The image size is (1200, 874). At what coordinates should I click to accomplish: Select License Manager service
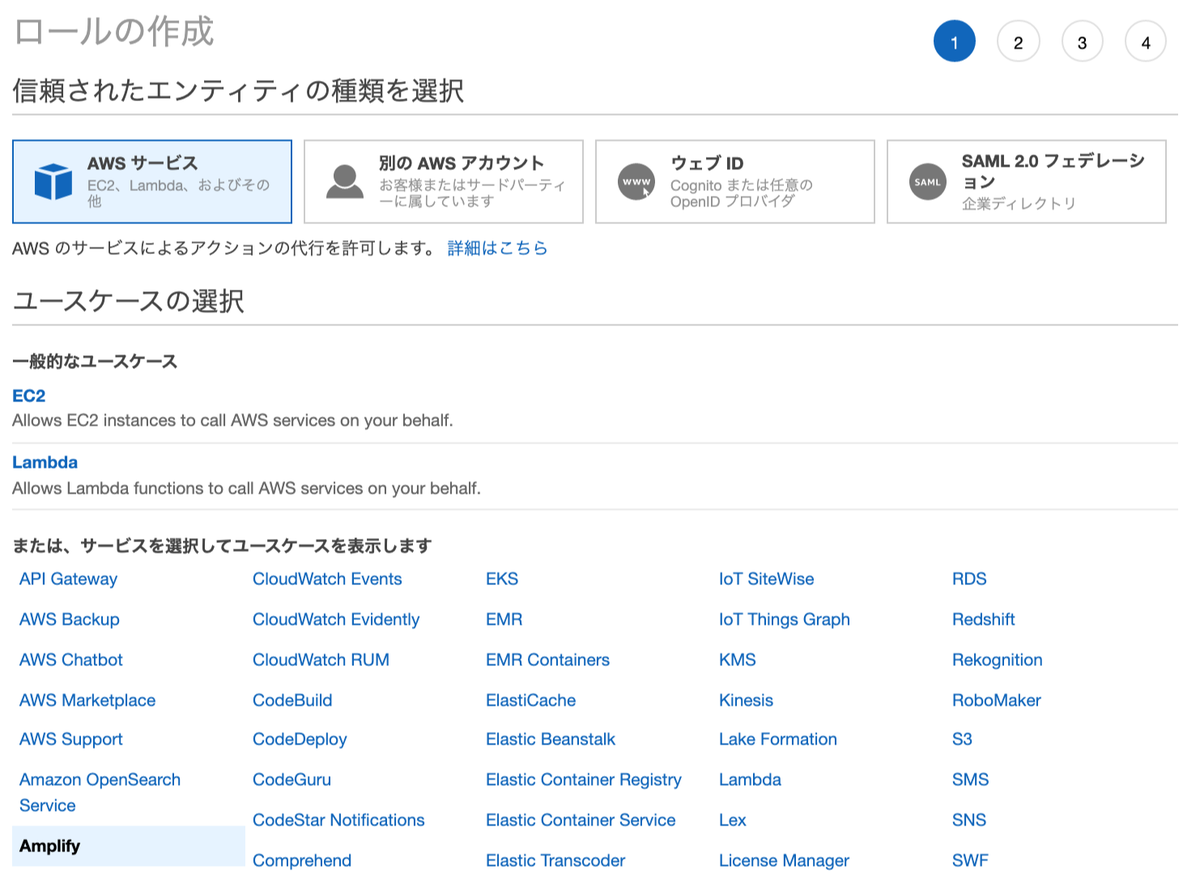click(x=784, y=860)
